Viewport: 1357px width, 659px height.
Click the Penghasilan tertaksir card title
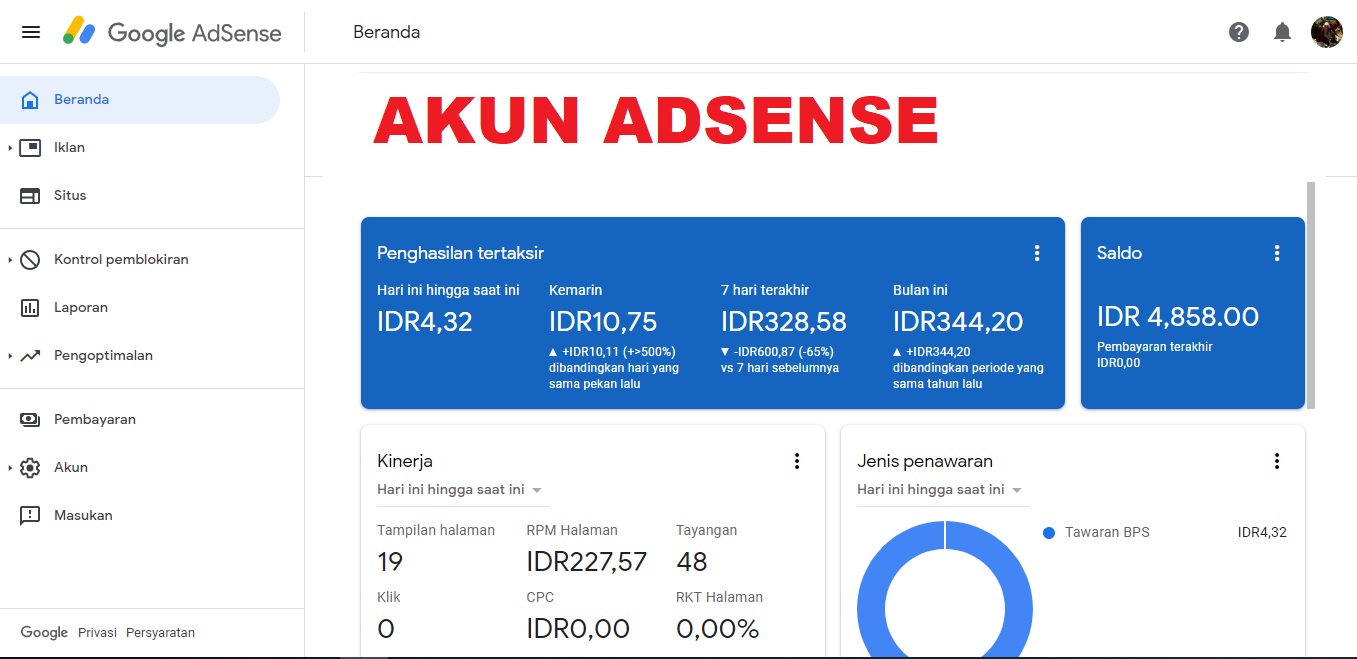460,253
